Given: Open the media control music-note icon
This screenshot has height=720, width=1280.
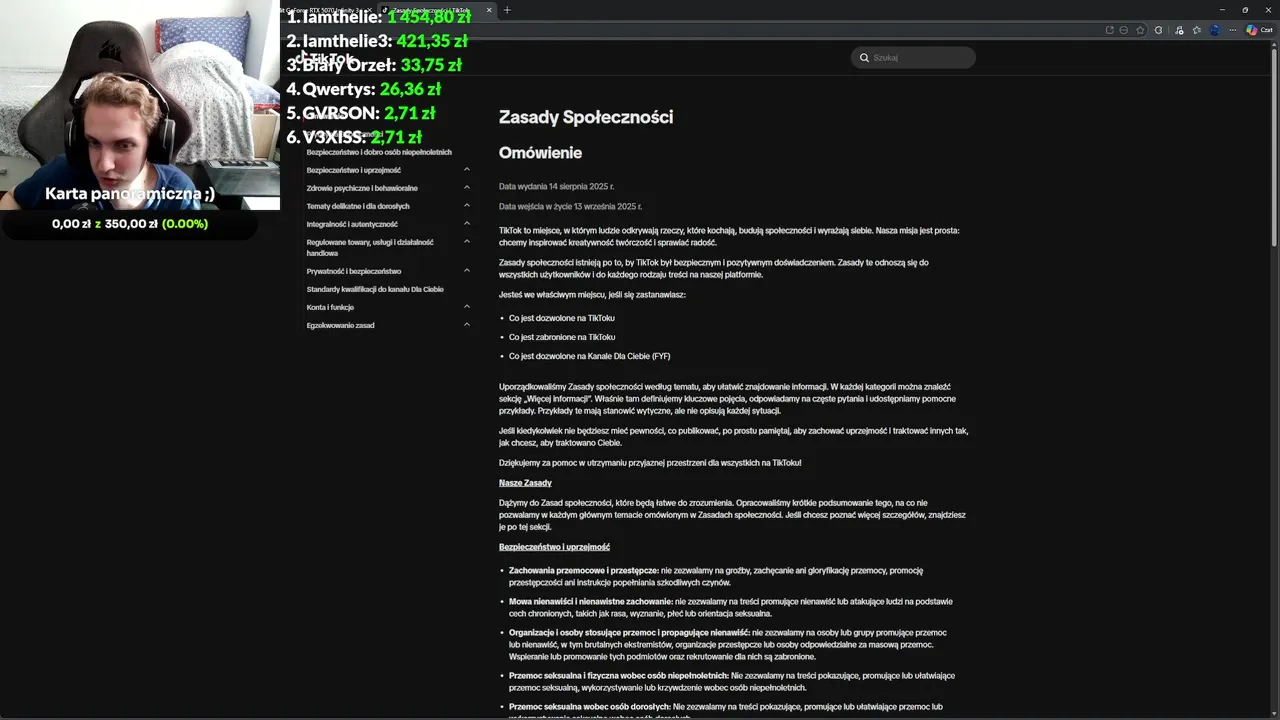Looking at the screenshot, I should (x=1179, y=30).
